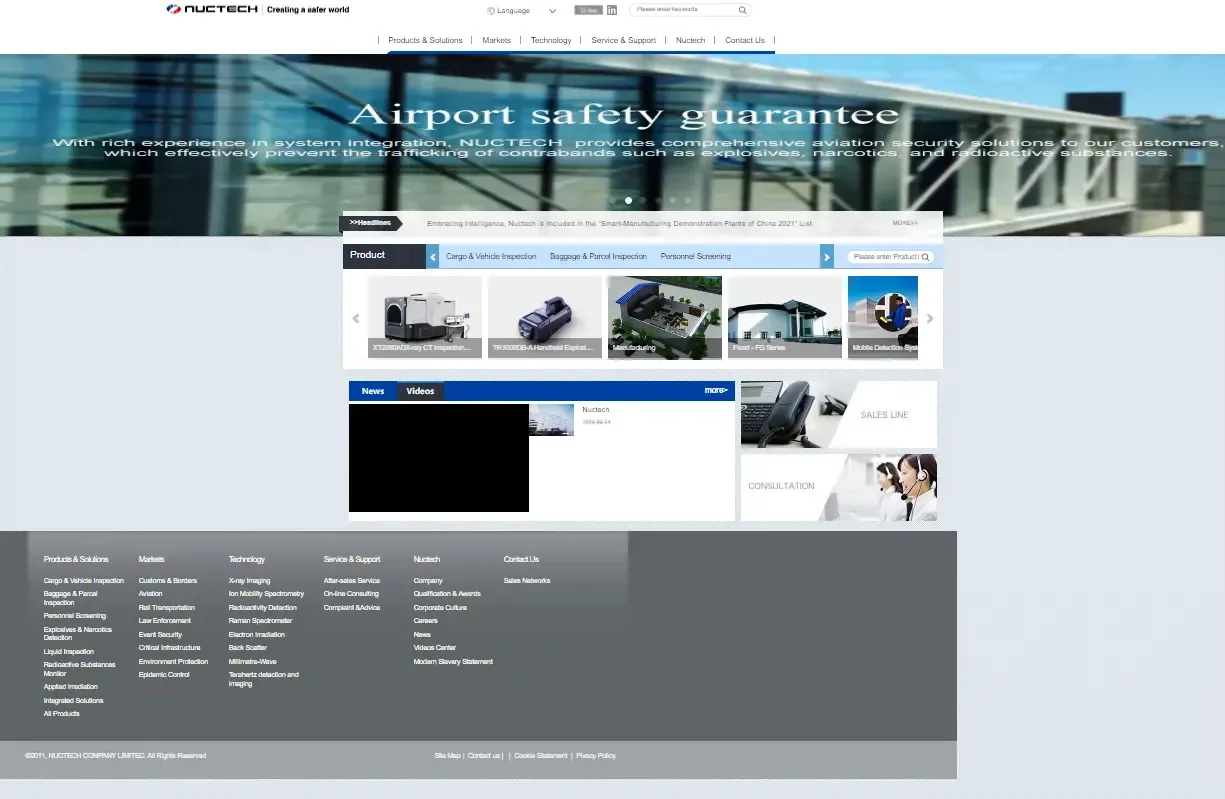Open footer link On-line Consulting
This screenshot has width=1225, height=799.
tap(351, 594)
